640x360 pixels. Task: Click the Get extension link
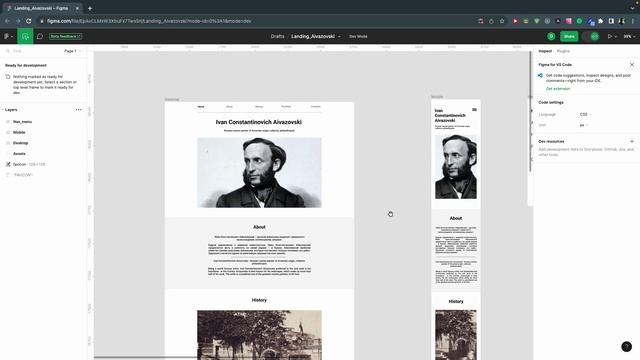pyautogui.click(x=558, y=89)
